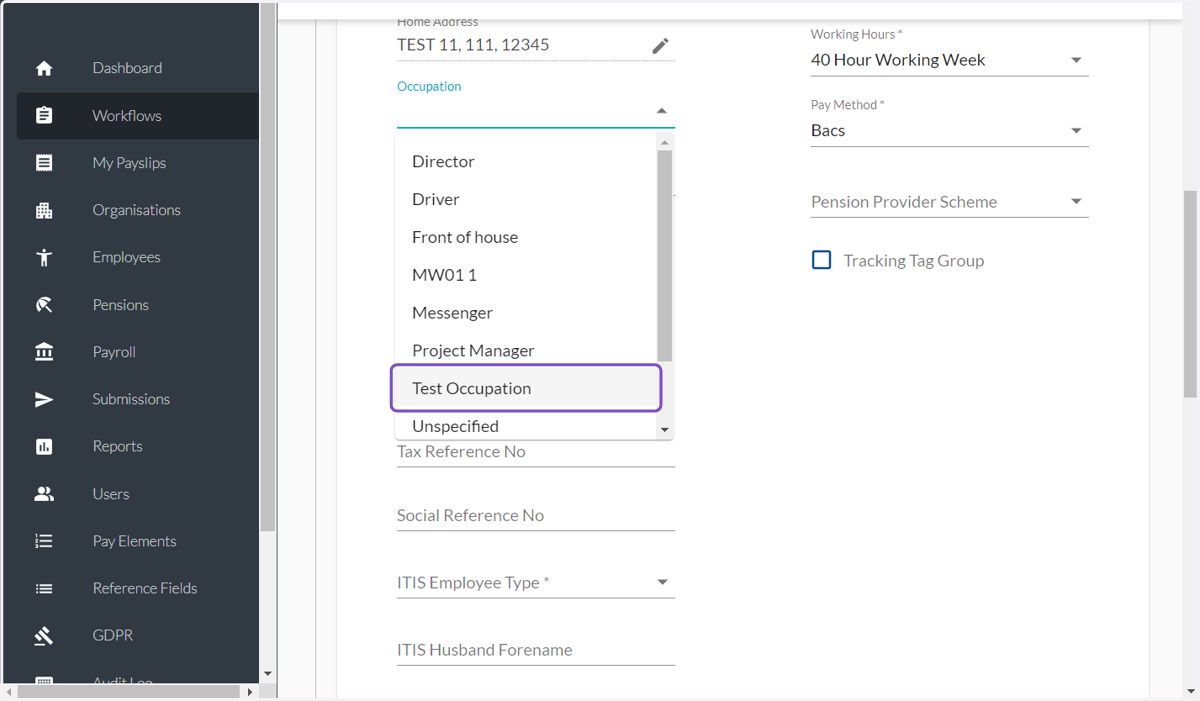Open the Pay Method dropdown
This screenshot has height=701, width=1200.
(x=949, y=131)
